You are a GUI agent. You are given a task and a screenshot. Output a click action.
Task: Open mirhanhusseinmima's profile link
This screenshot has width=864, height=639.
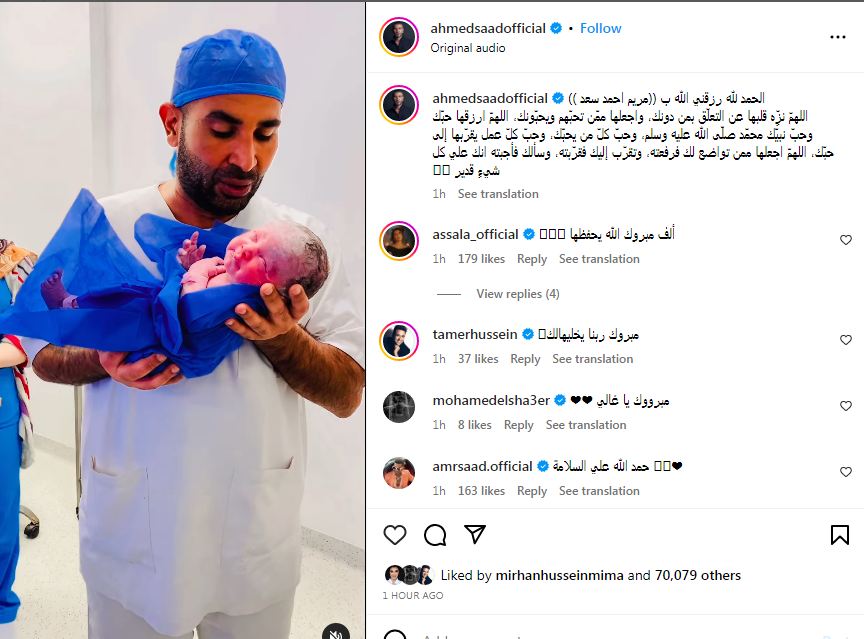[559, 575]
